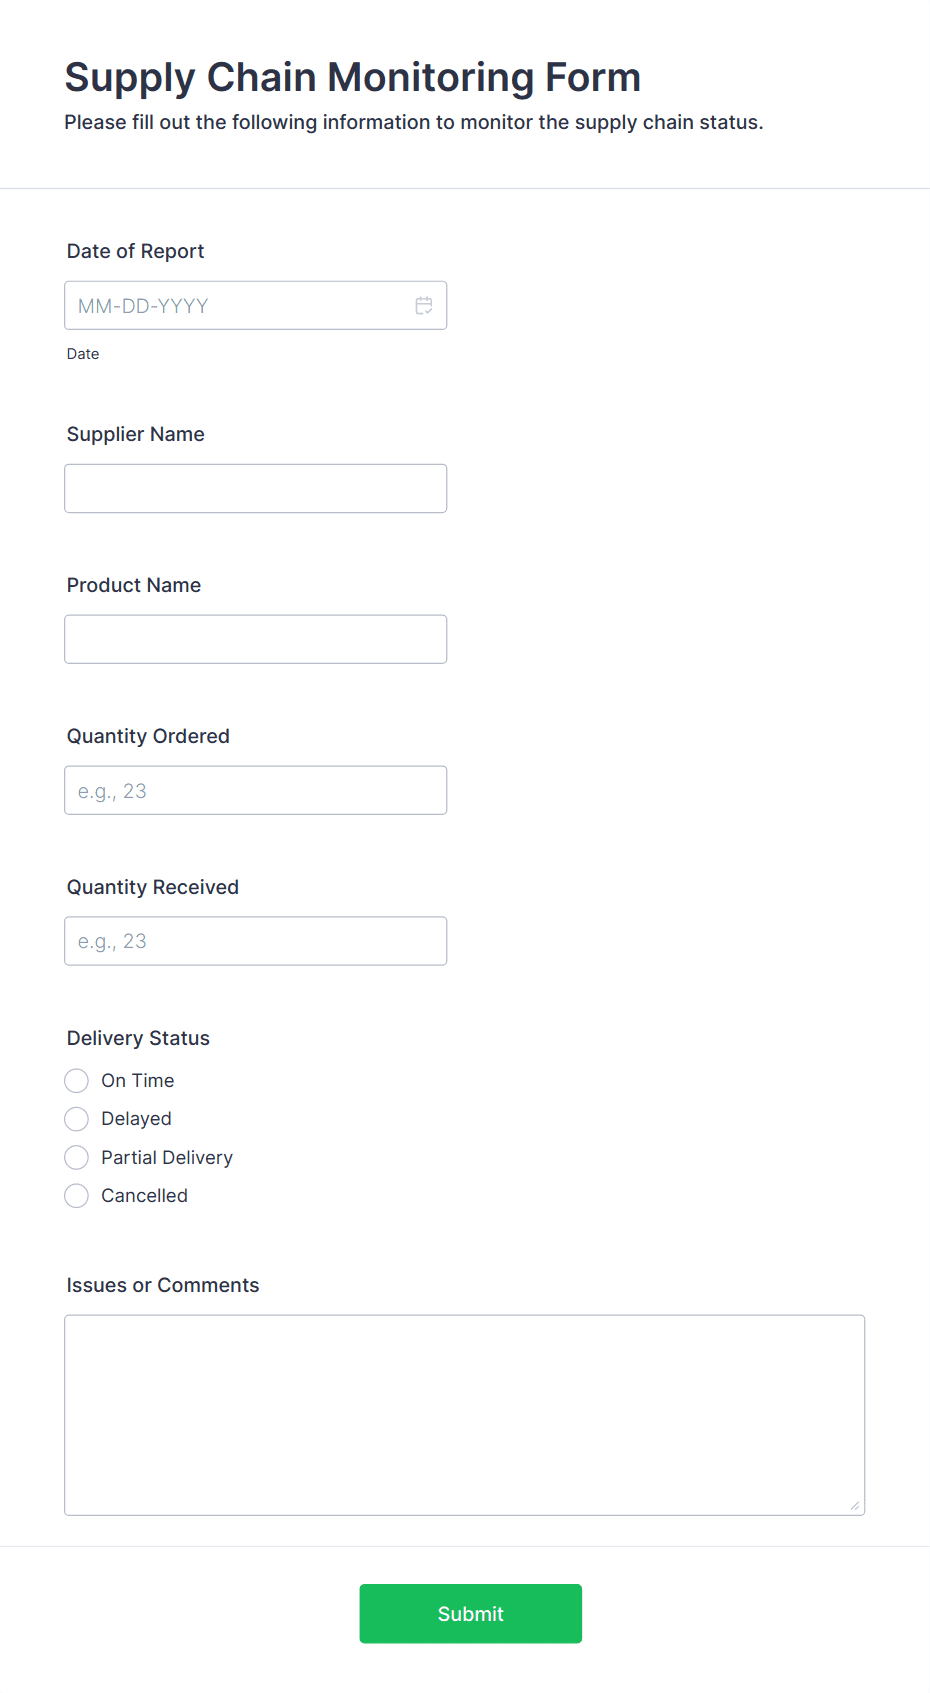
Task: Click the Date of Report input field
Action: (x=255, y=306)
